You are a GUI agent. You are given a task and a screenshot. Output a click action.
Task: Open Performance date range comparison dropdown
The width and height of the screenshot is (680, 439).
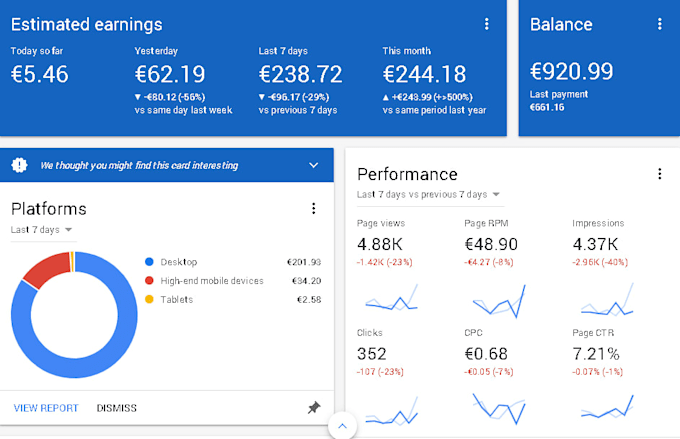(x=429, y=194)
